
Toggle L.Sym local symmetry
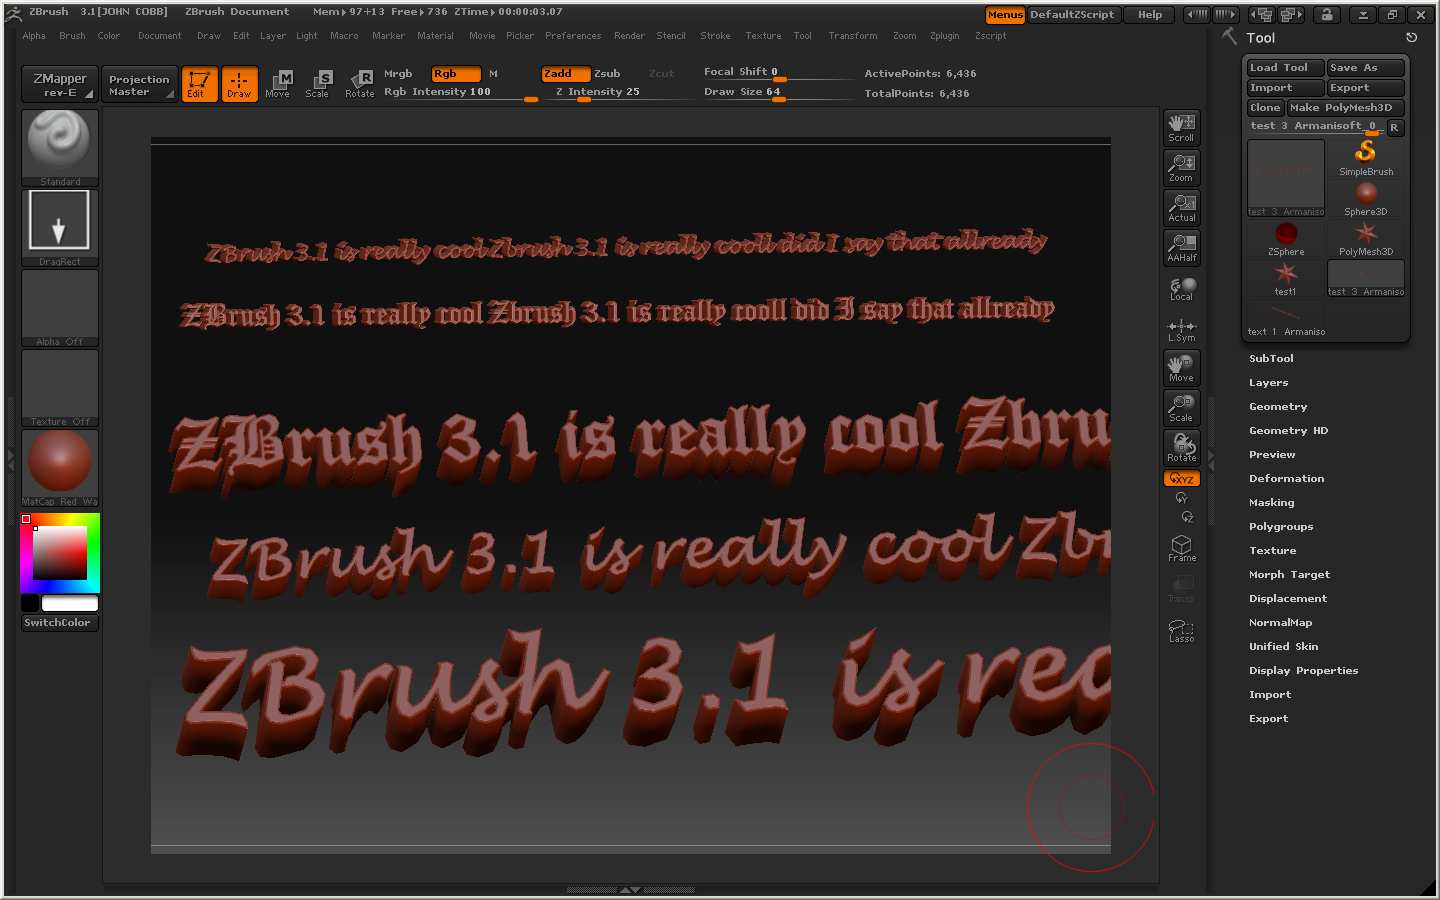[1182, 328]
